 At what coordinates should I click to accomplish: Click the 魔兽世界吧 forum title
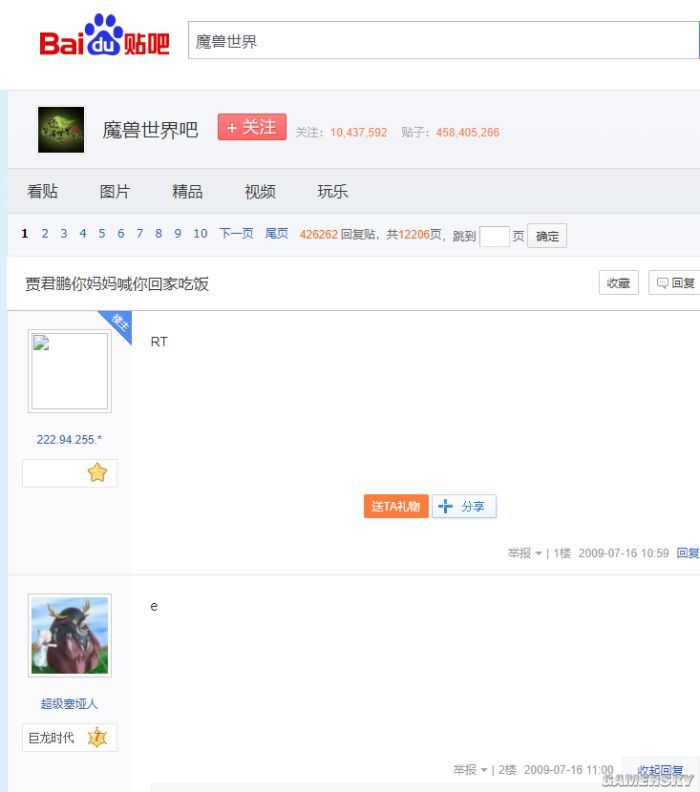150,130
